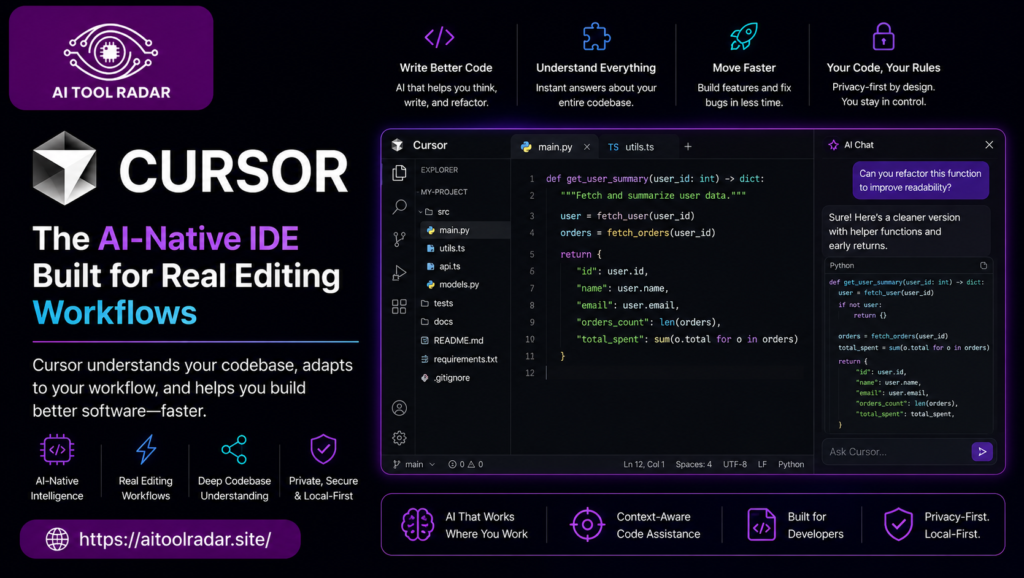Click the EXPLORER panel heading
The image size is (1024, 578).
(440, 170)
